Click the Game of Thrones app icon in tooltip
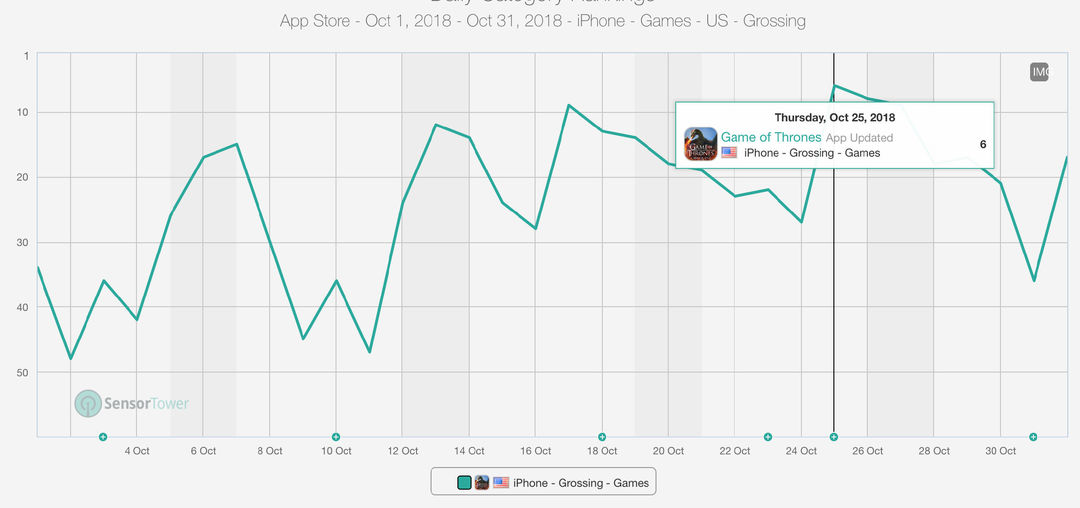The width and height of the screenshot is (1080, 508). tap(700, 144)
